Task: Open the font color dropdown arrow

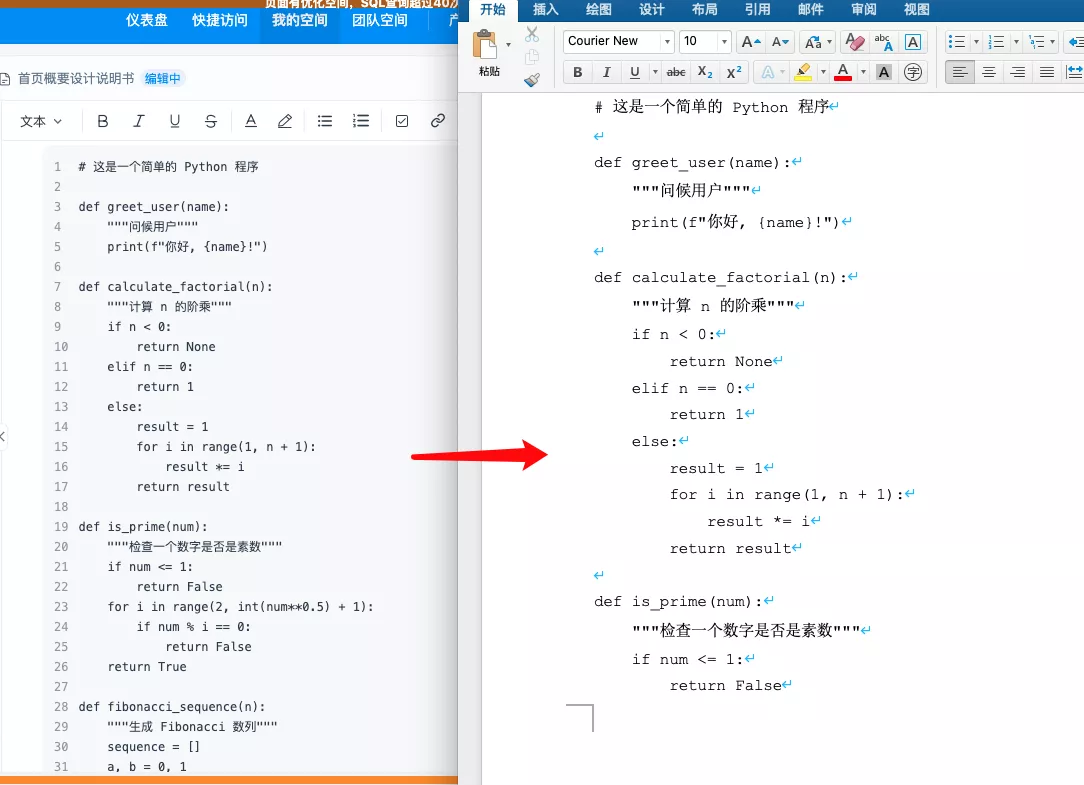Action: (x=863, y=72)
